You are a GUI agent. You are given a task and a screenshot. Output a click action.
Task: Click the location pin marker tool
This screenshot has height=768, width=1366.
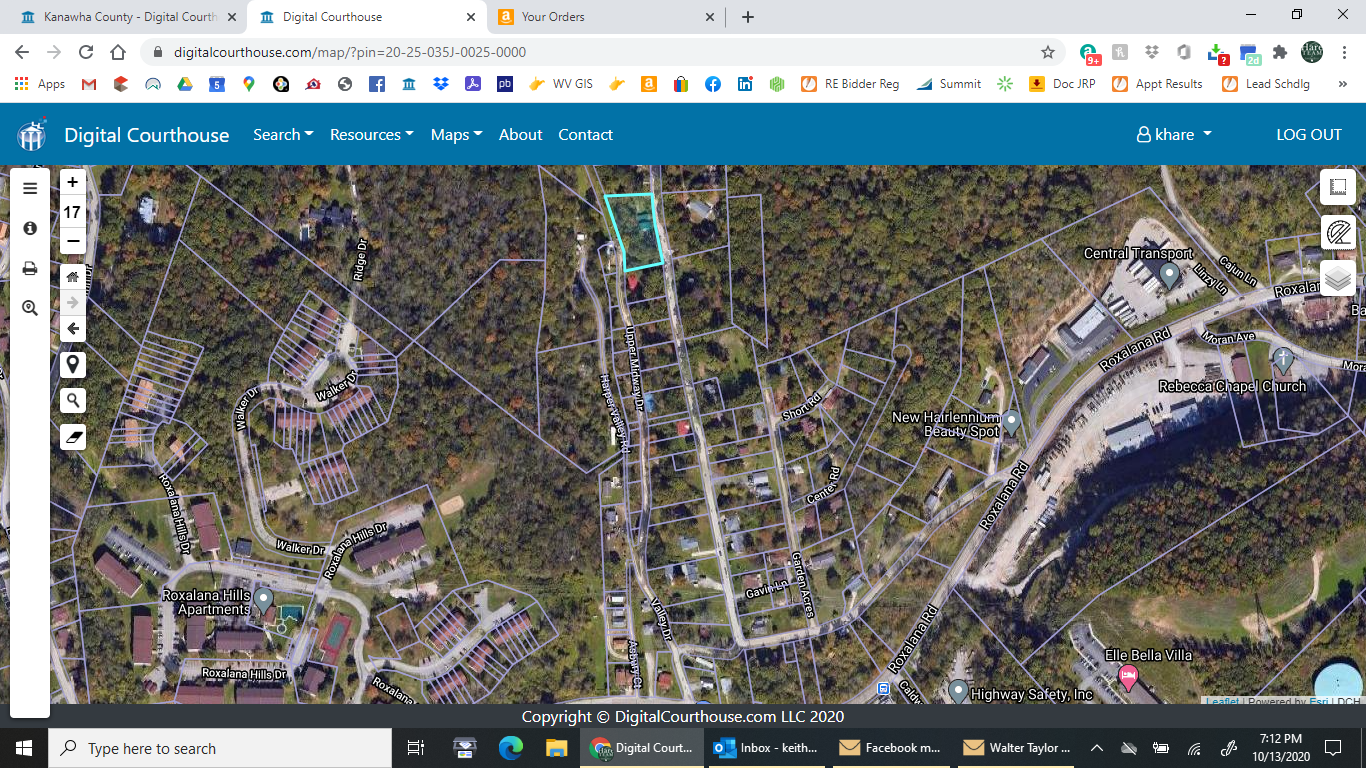point(72,364)
